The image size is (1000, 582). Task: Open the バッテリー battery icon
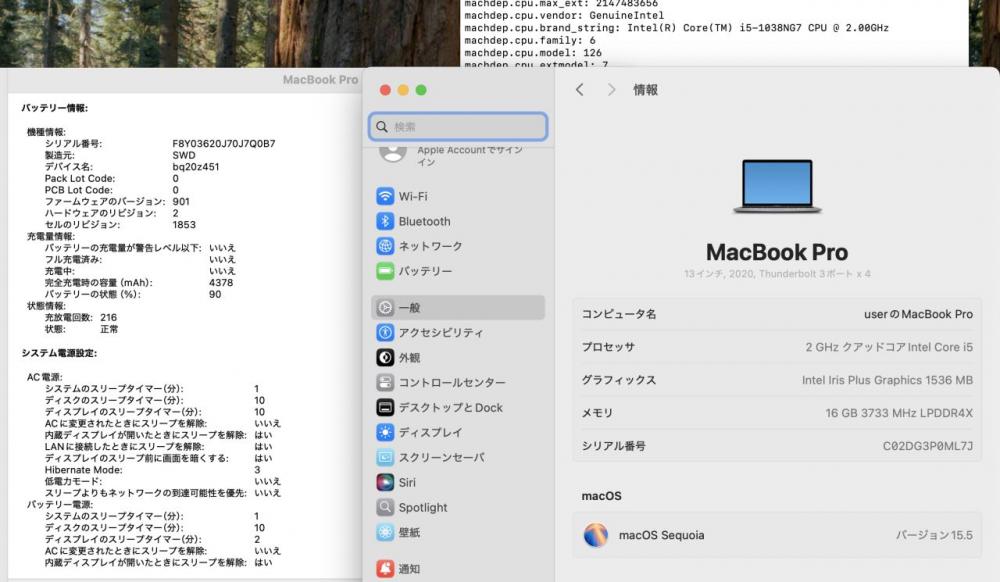(x=385, y=272)
